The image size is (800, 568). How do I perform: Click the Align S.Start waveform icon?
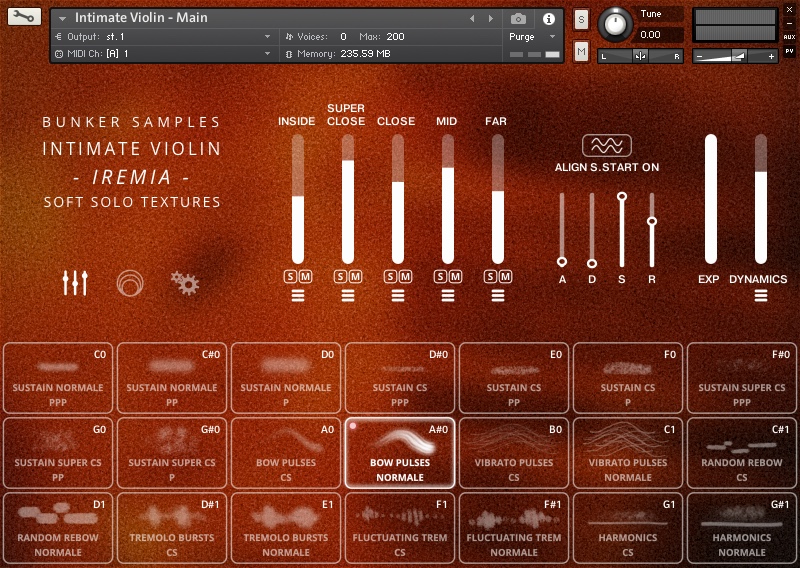tap(607, 146)
